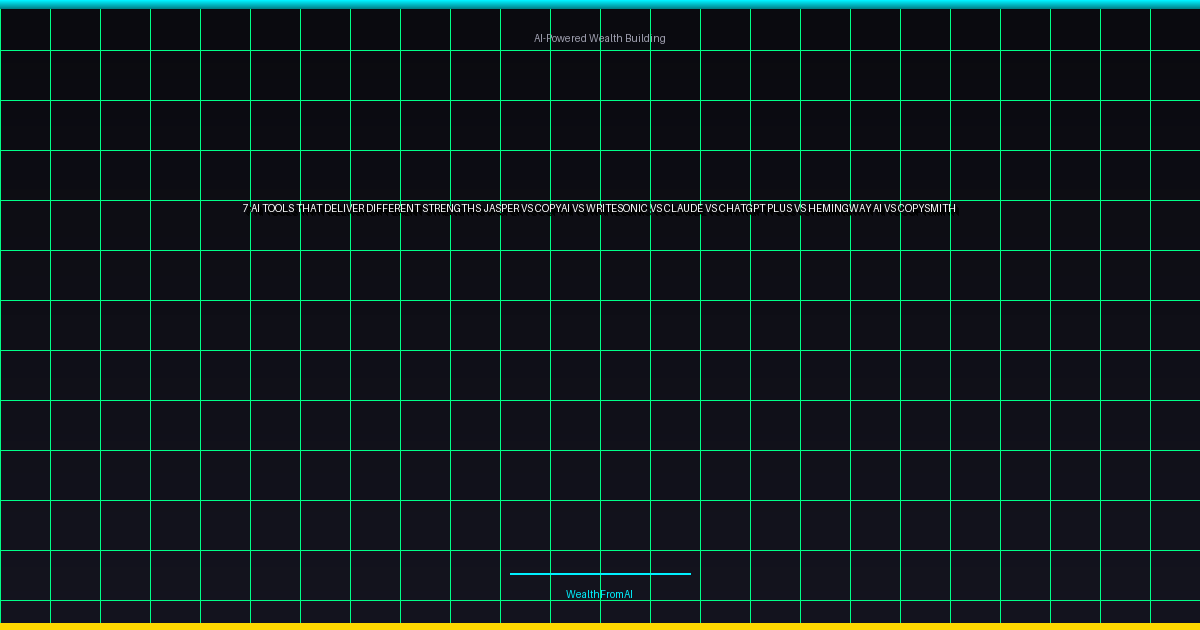Click the word THAT in the headline

pos(310,209)
